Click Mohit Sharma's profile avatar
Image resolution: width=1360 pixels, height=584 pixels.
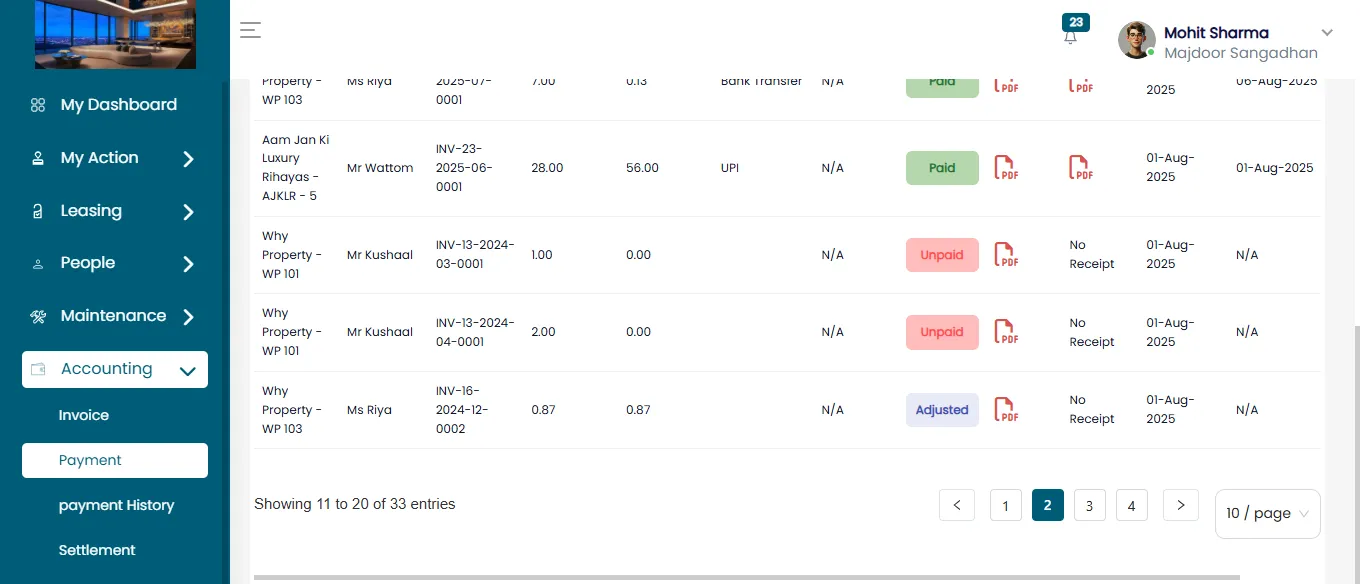click(x=1137, y=40)
